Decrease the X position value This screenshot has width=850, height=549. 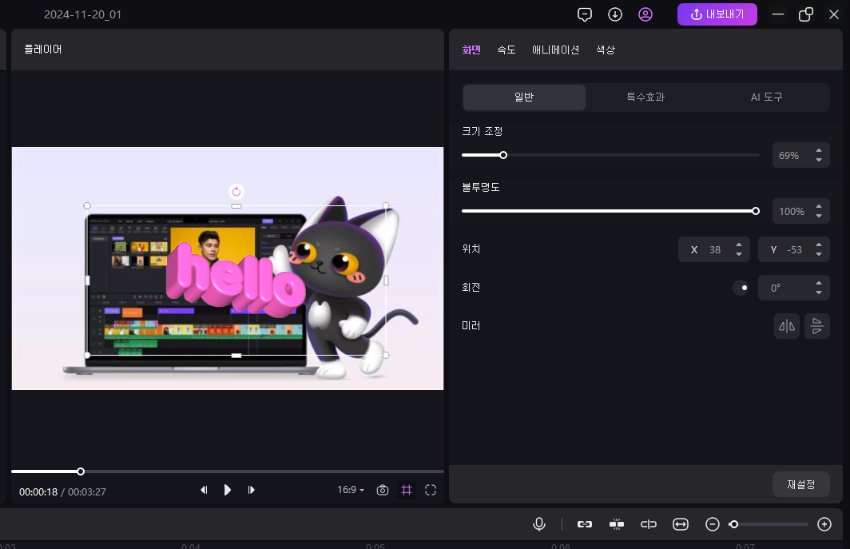pos(738,254)
